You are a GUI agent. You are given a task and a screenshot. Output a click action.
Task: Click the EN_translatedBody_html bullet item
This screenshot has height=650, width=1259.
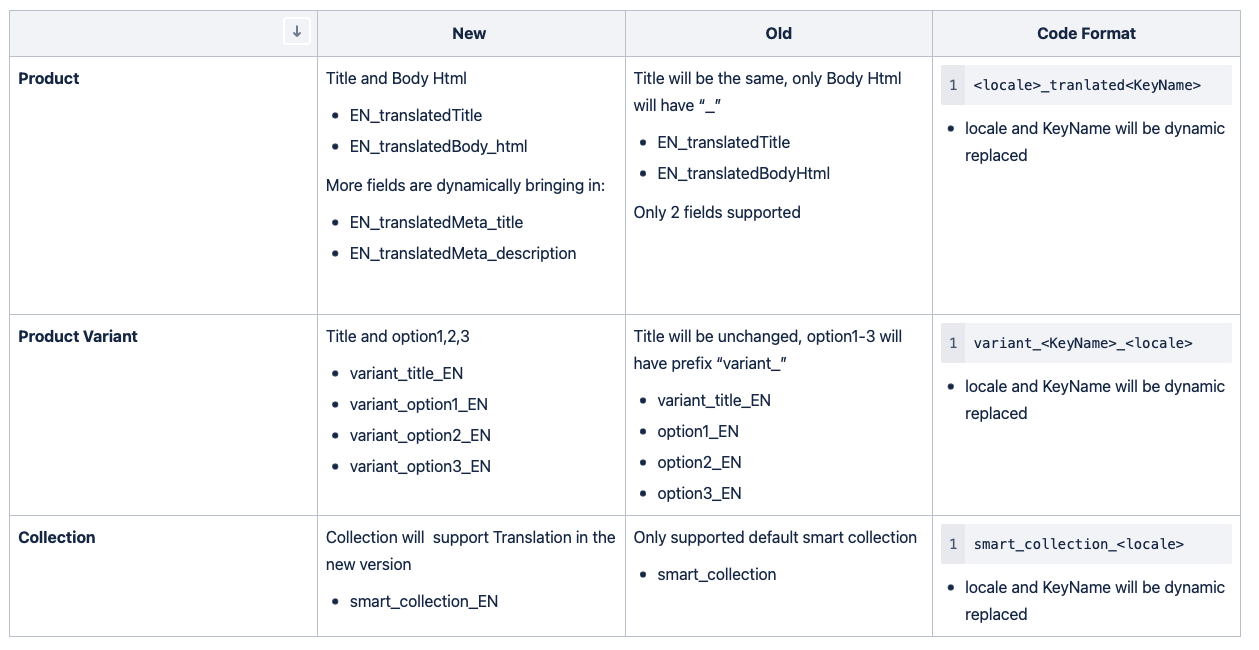tap(438, 146)
